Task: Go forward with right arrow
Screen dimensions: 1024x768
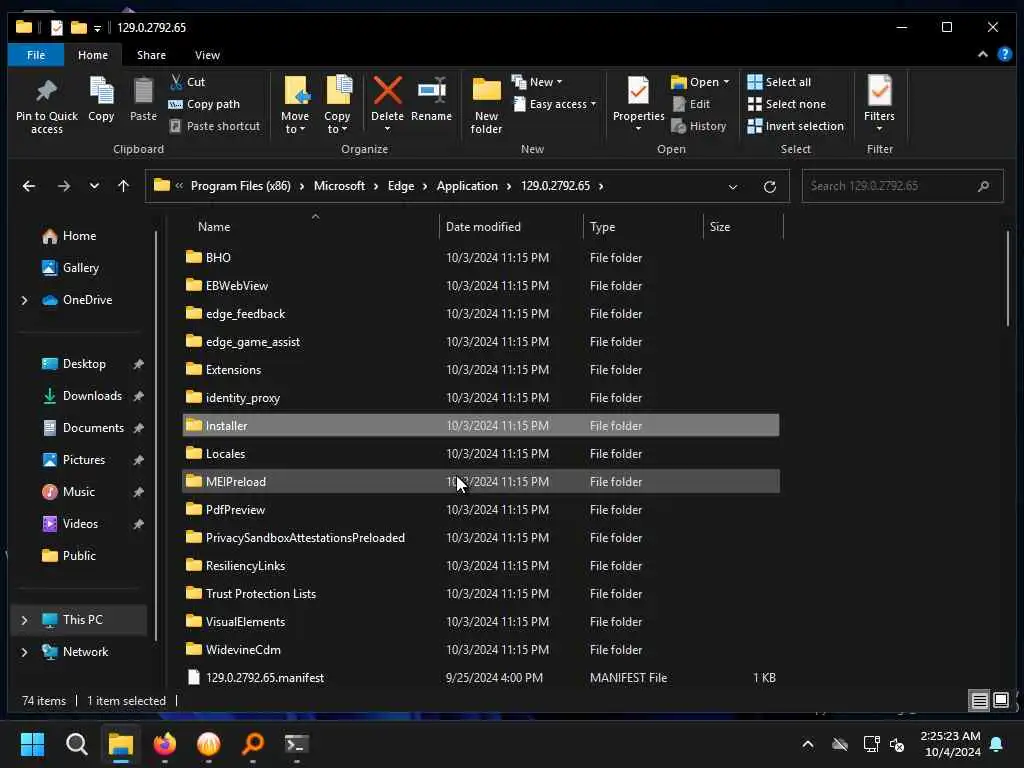Action: (x=63, y=186)
